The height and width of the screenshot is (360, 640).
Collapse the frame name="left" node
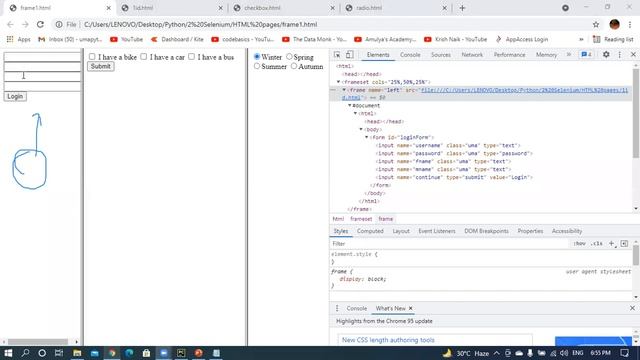344,90
